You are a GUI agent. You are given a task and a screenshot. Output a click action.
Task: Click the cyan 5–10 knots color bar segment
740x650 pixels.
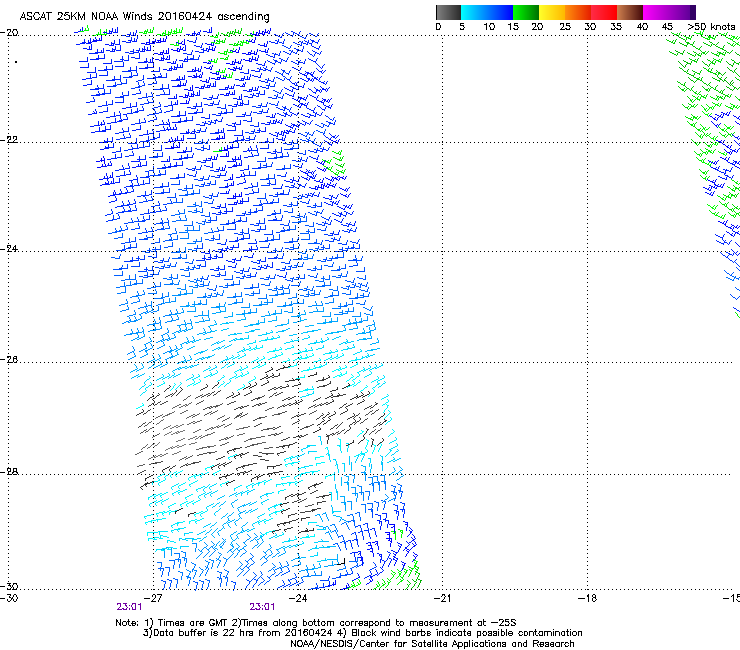(x=473, y=12)
